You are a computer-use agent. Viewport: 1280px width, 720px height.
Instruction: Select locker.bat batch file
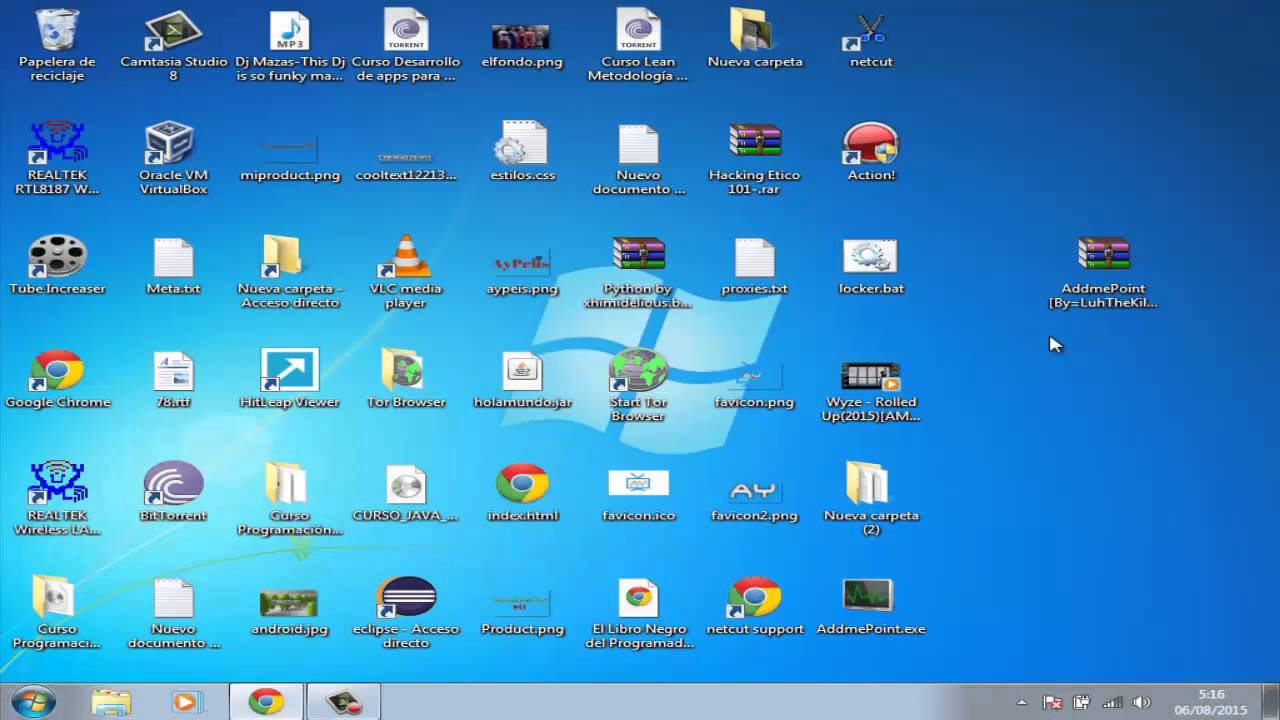click(870, 258)
